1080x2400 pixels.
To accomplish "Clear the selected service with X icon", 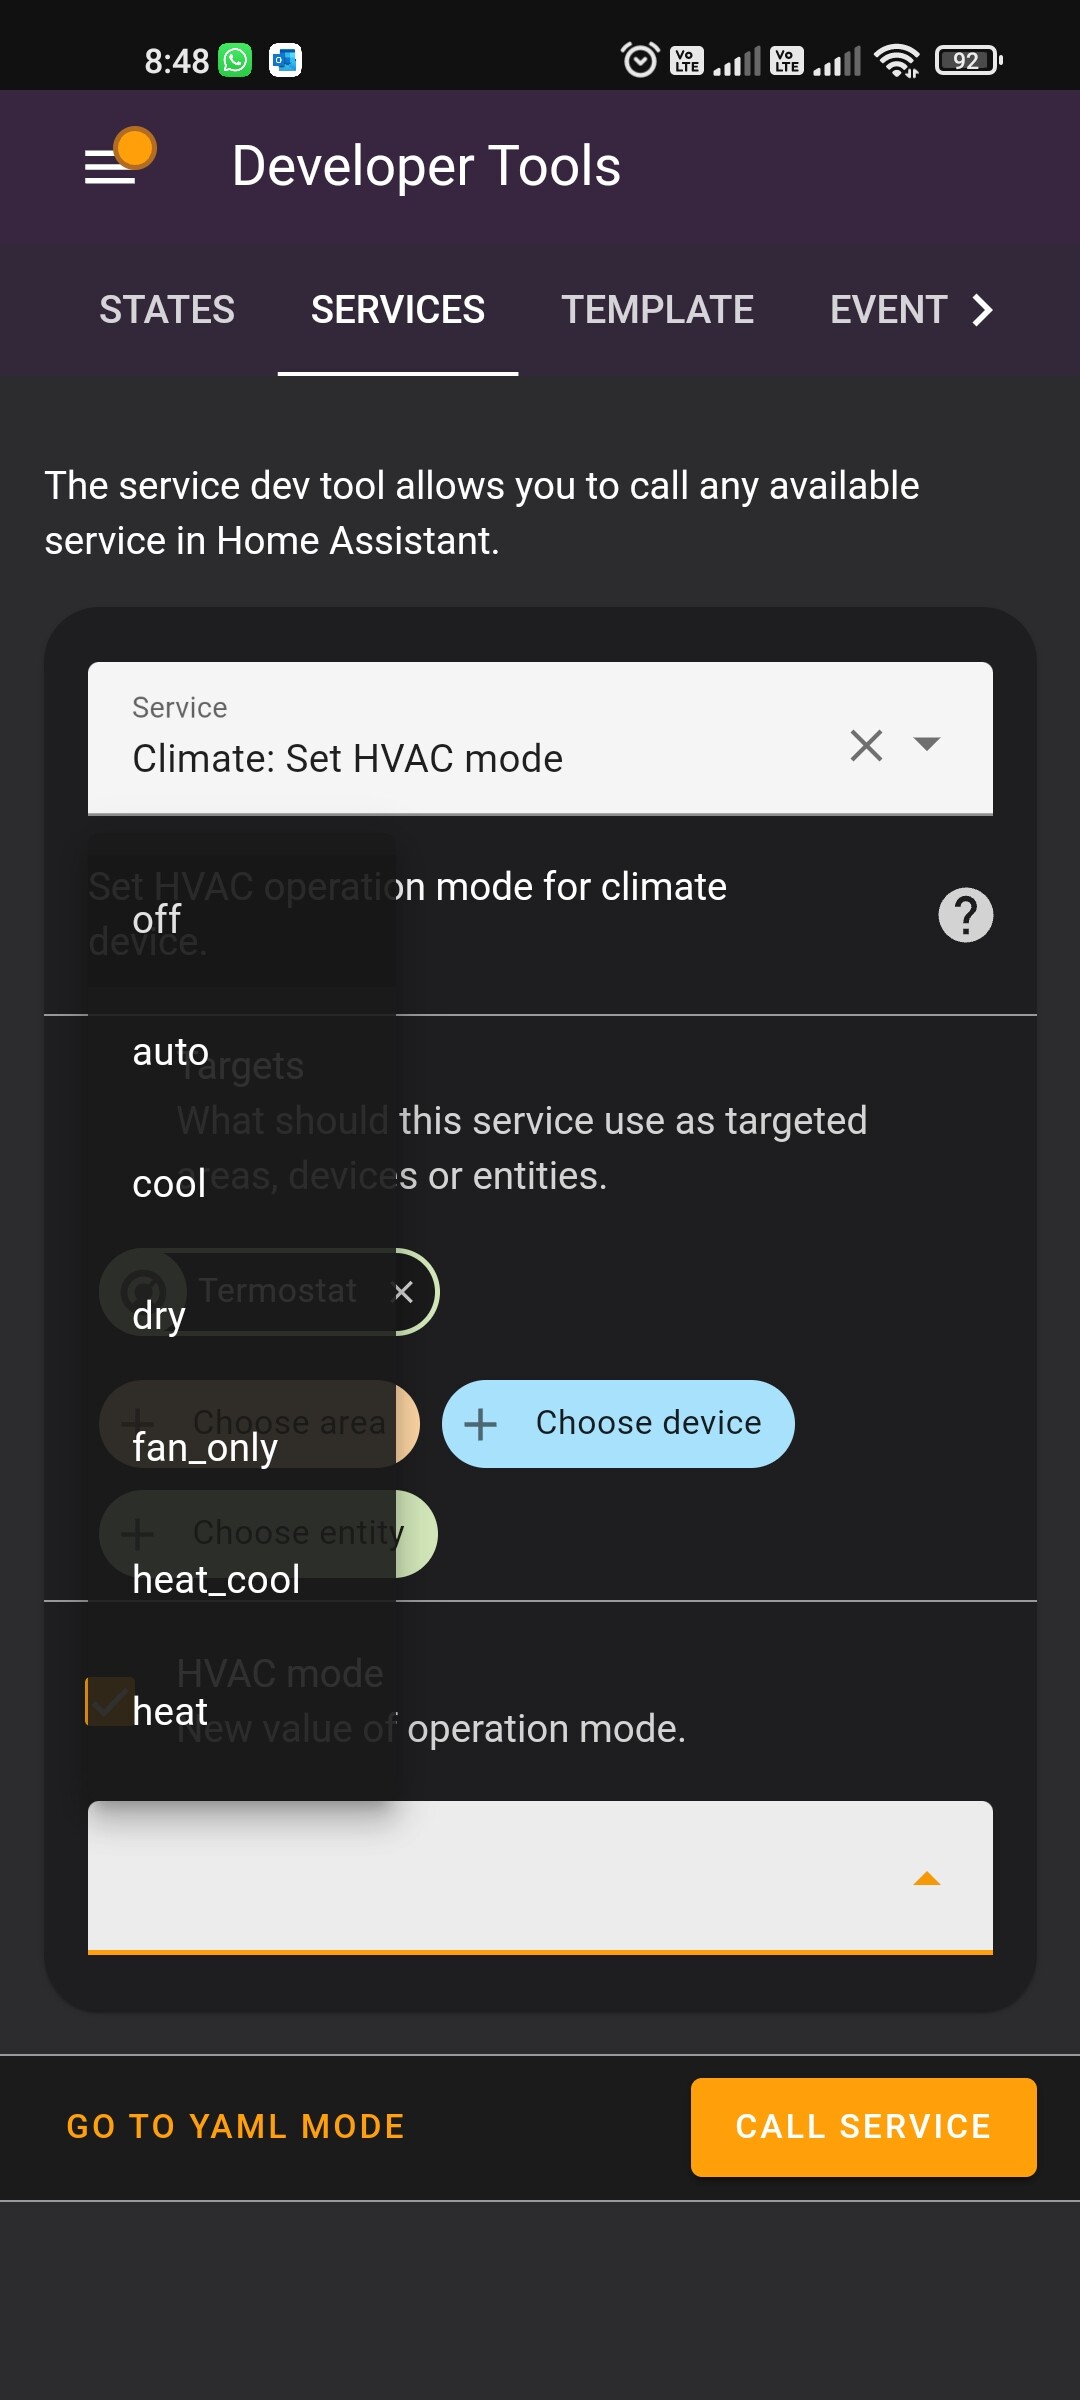I will tap(866, 745).
